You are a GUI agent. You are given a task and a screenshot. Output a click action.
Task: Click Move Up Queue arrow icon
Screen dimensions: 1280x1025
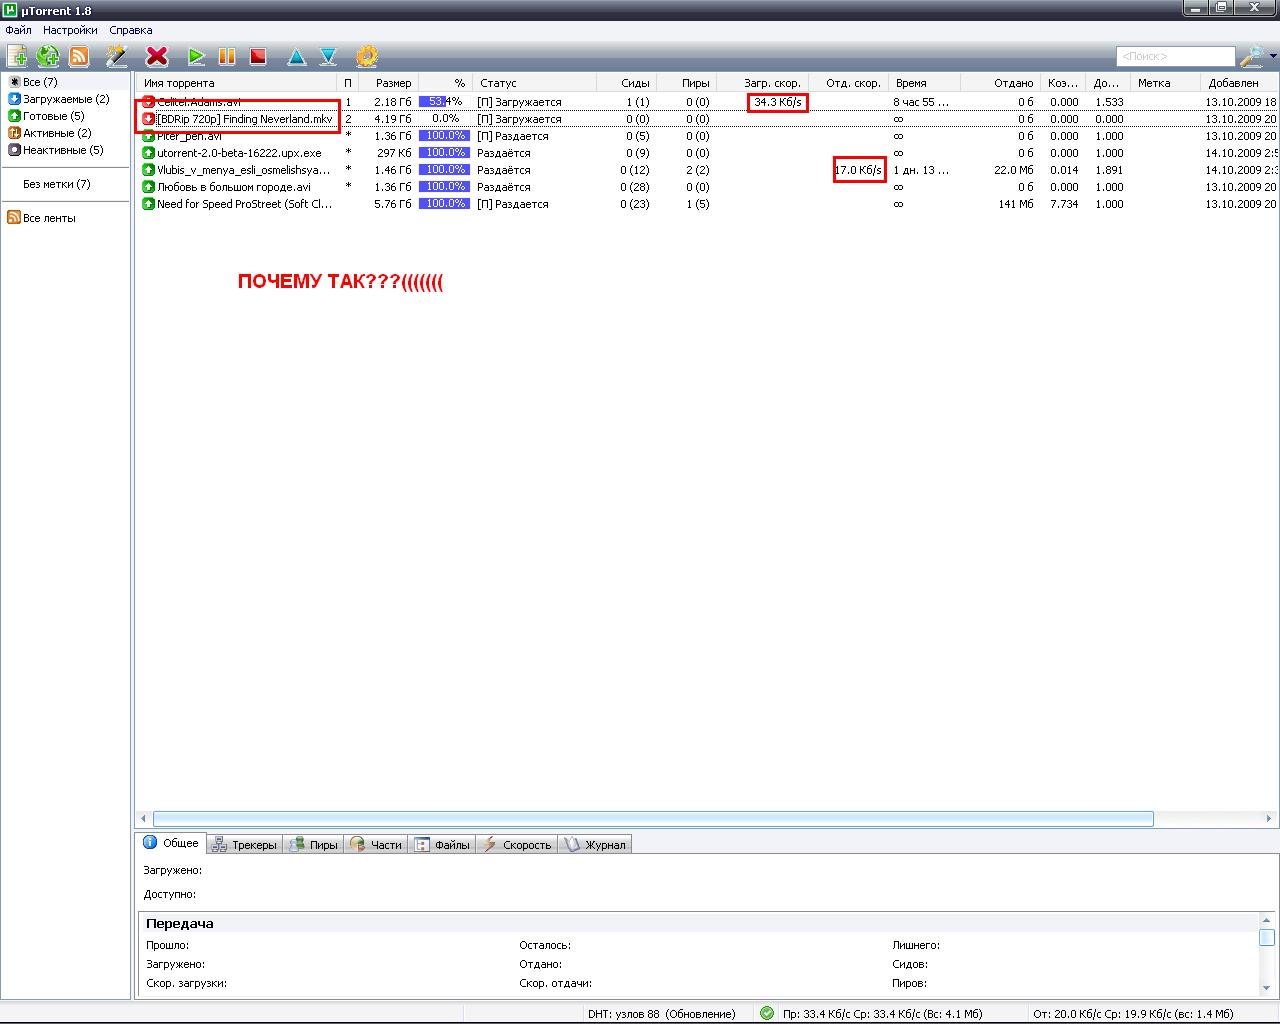point(297,56)
